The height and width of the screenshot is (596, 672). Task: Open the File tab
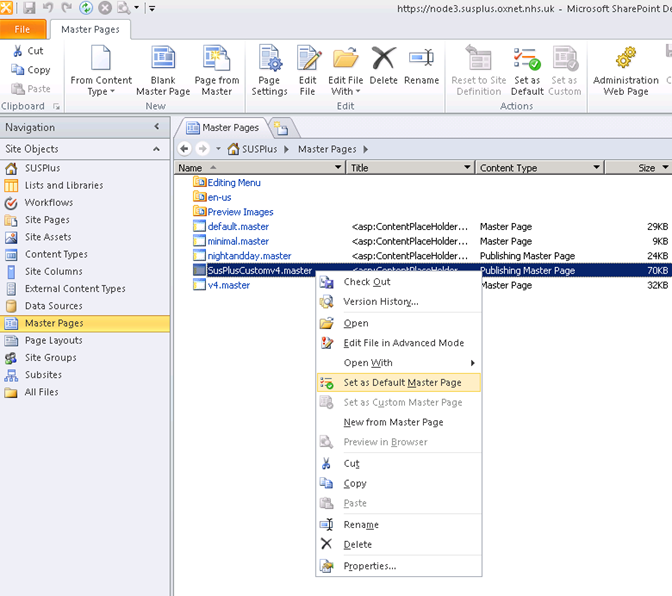point(22,29)
